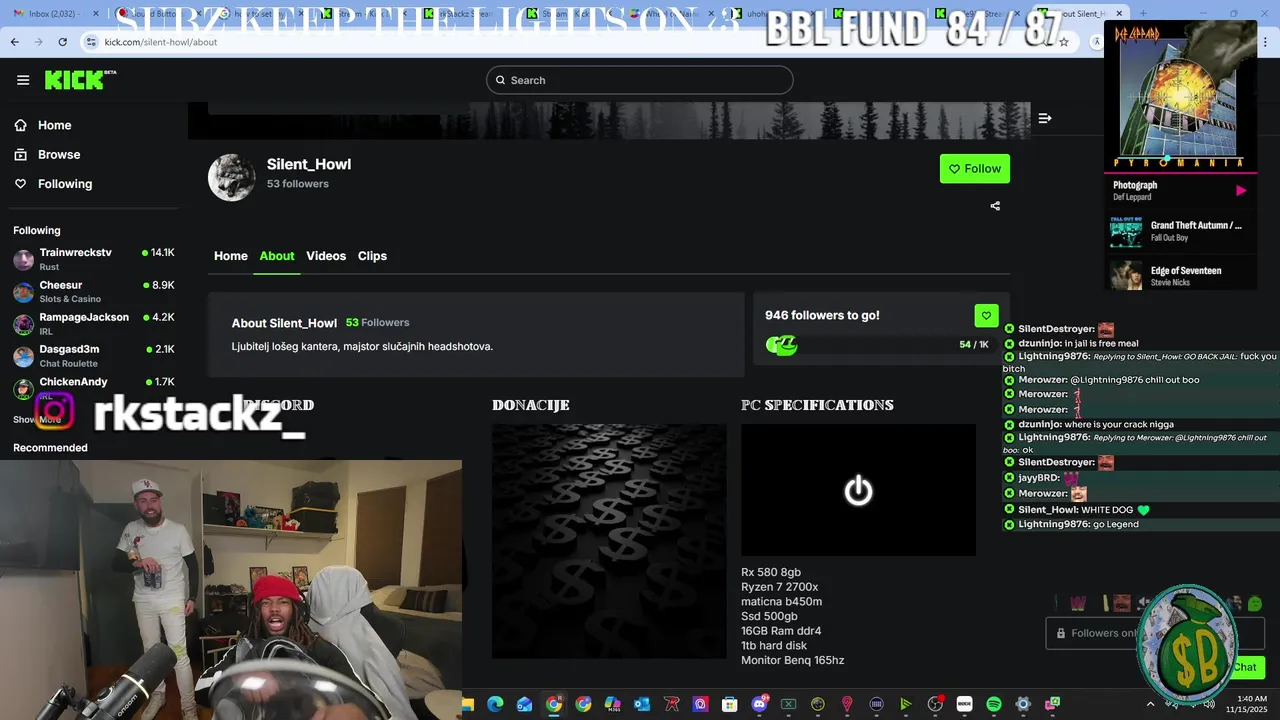The width and height of the screenshot is (1280, 720).
Task: Go to Home in sidebar
Action: [x=42, y=125]
